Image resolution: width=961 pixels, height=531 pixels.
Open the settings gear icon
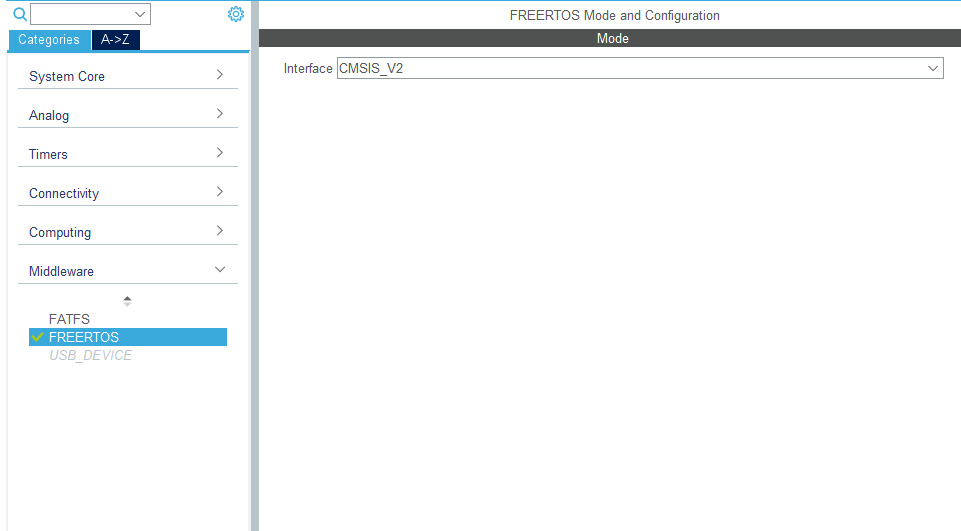[x=235, y=14]
